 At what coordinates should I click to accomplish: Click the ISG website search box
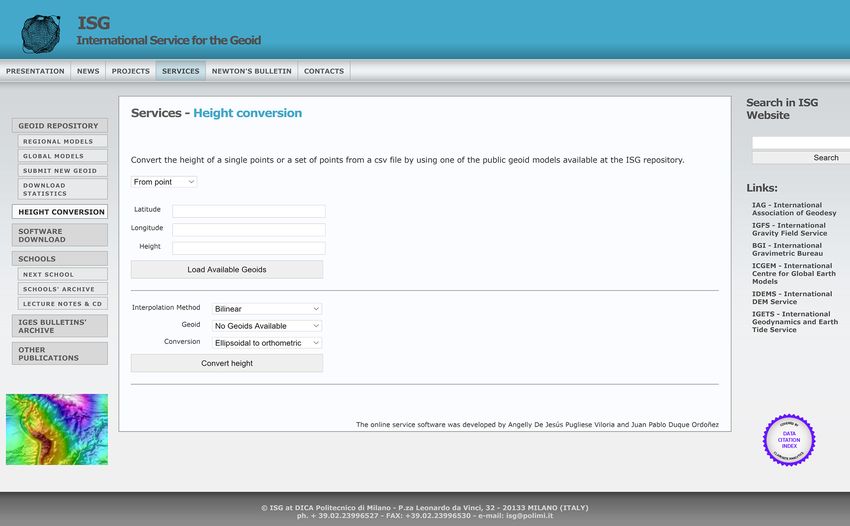801,143
